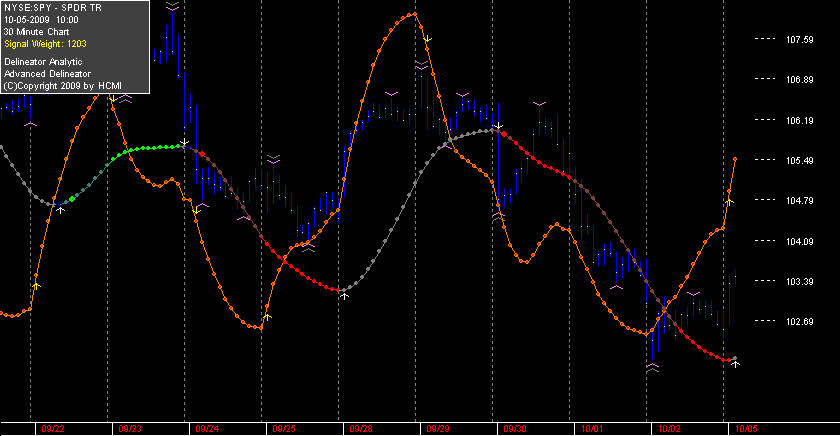Viewport: 840px width, 436px height.
Task: Click the 102.69 price level label
Action: coord(799,322)
